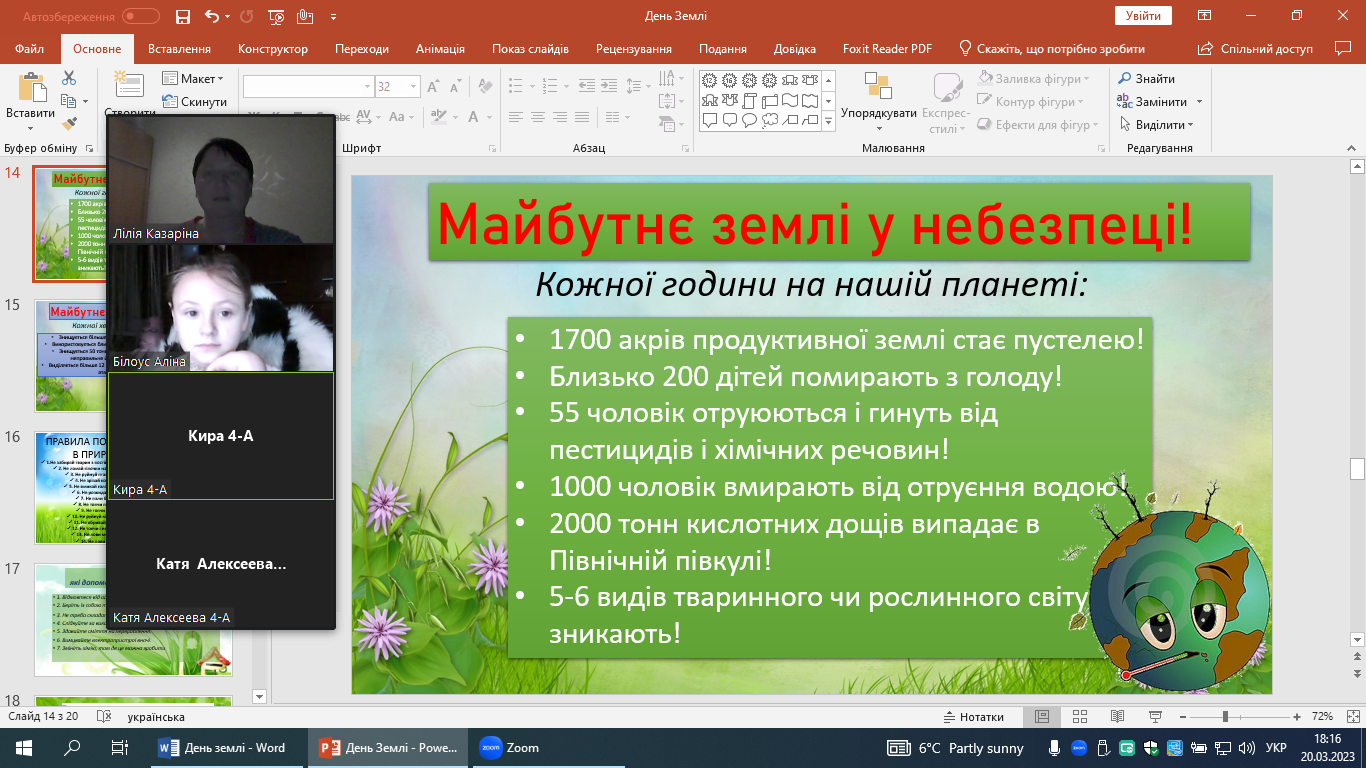Open the Replace (Замінити) dropdown arrow
Image resolution: width=1366 pixels, height=768 pixels.
click(1200, 101)
